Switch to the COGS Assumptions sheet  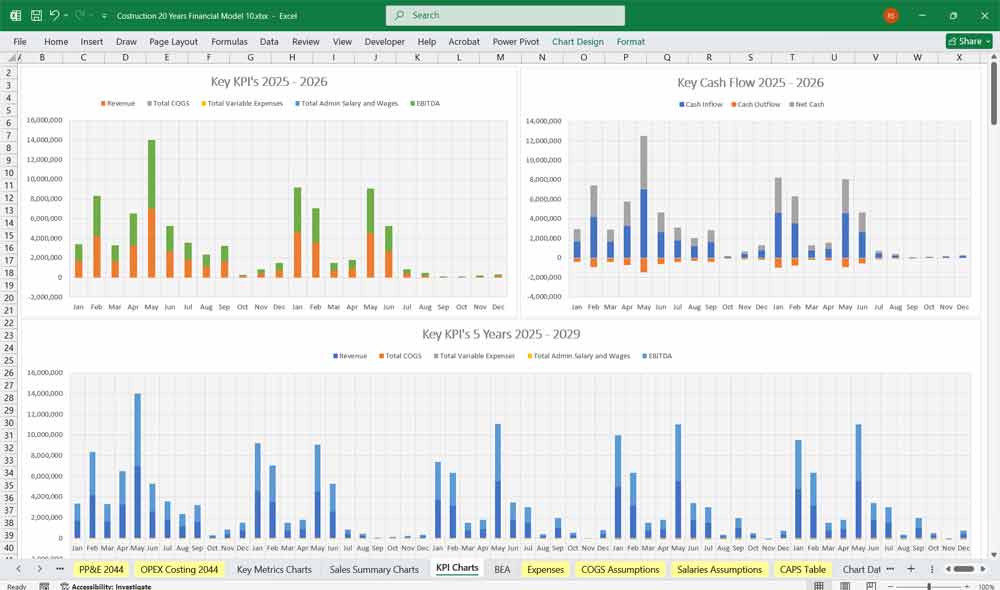(620, 569)
